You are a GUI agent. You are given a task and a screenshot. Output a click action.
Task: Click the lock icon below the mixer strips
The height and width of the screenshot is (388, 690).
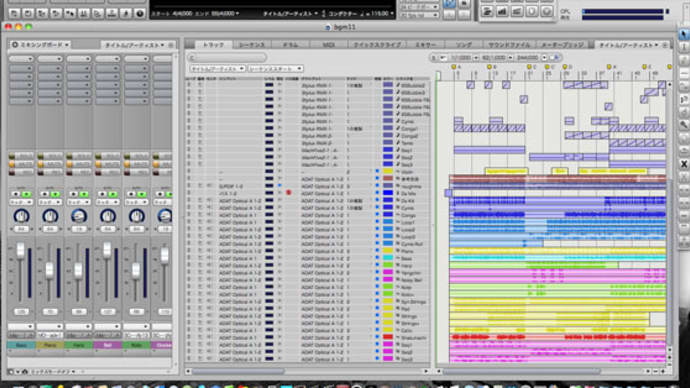25,372
